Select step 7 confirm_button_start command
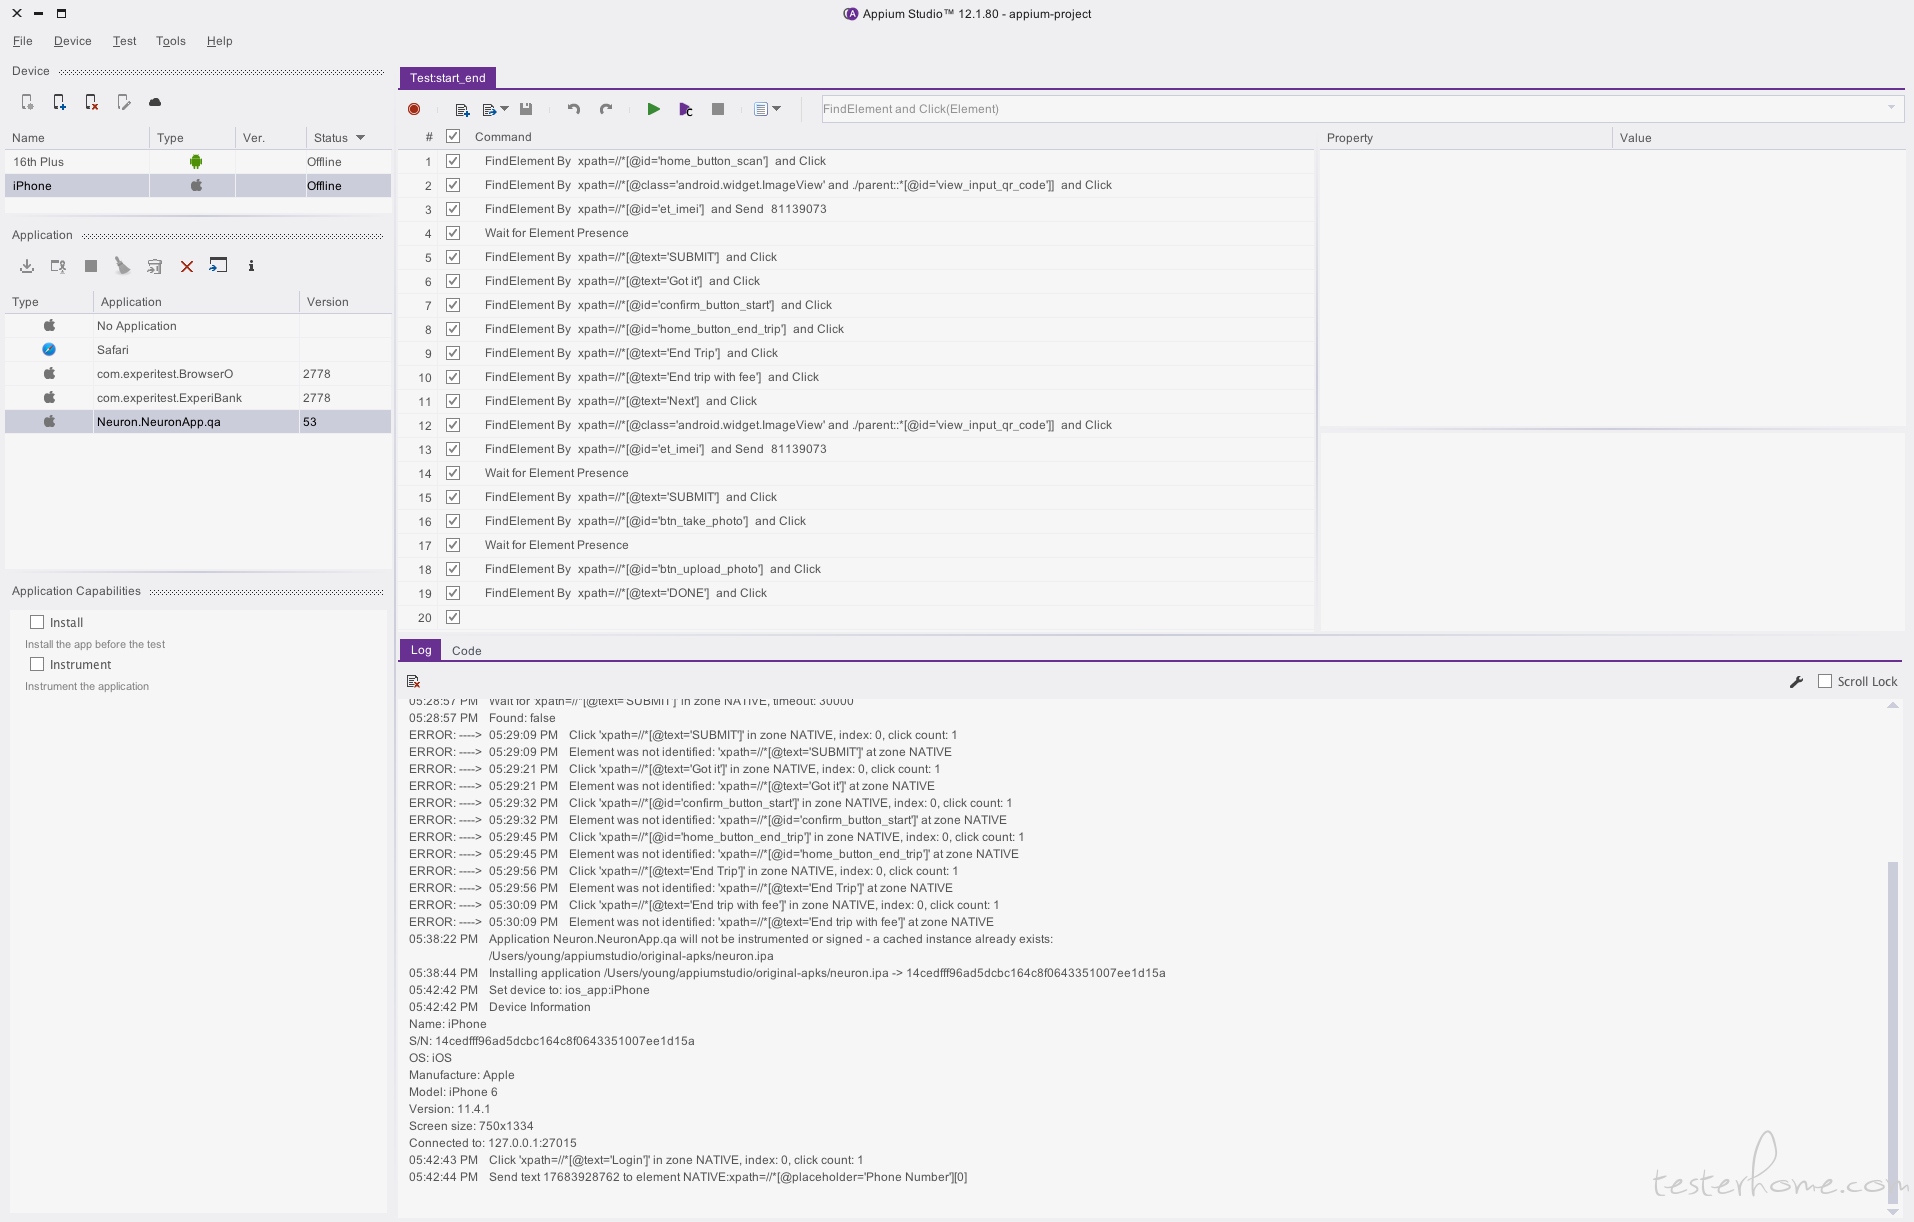This screenshot has height=1222, width=1914. (857, 305)
